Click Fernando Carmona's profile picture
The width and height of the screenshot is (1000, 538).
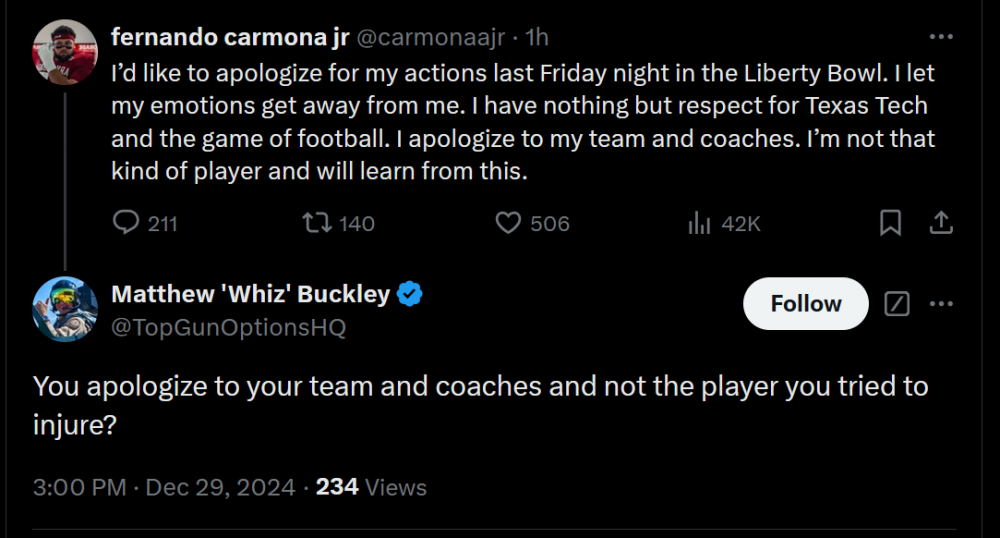tap(65, 52)
